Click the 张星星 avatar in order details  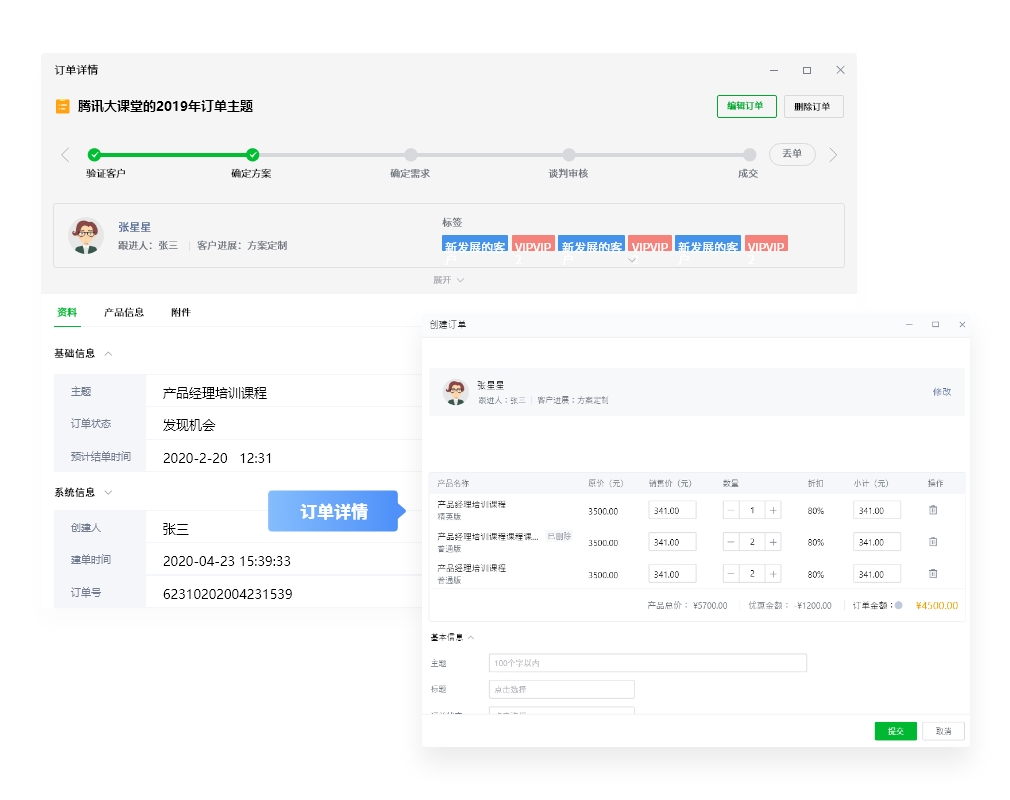(x=86, y=236)
